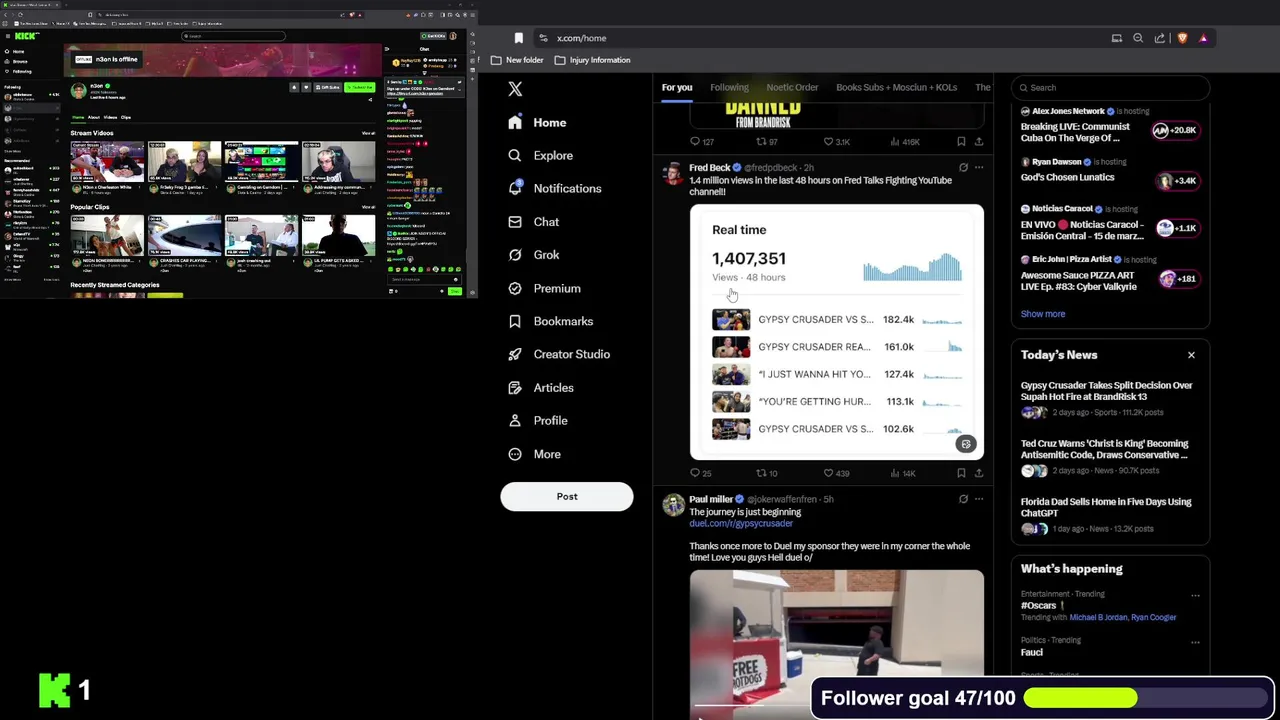The height and width of the screenshot is (720, 1280).
Task: Click the Kick search box
Action: coord(233,36)
